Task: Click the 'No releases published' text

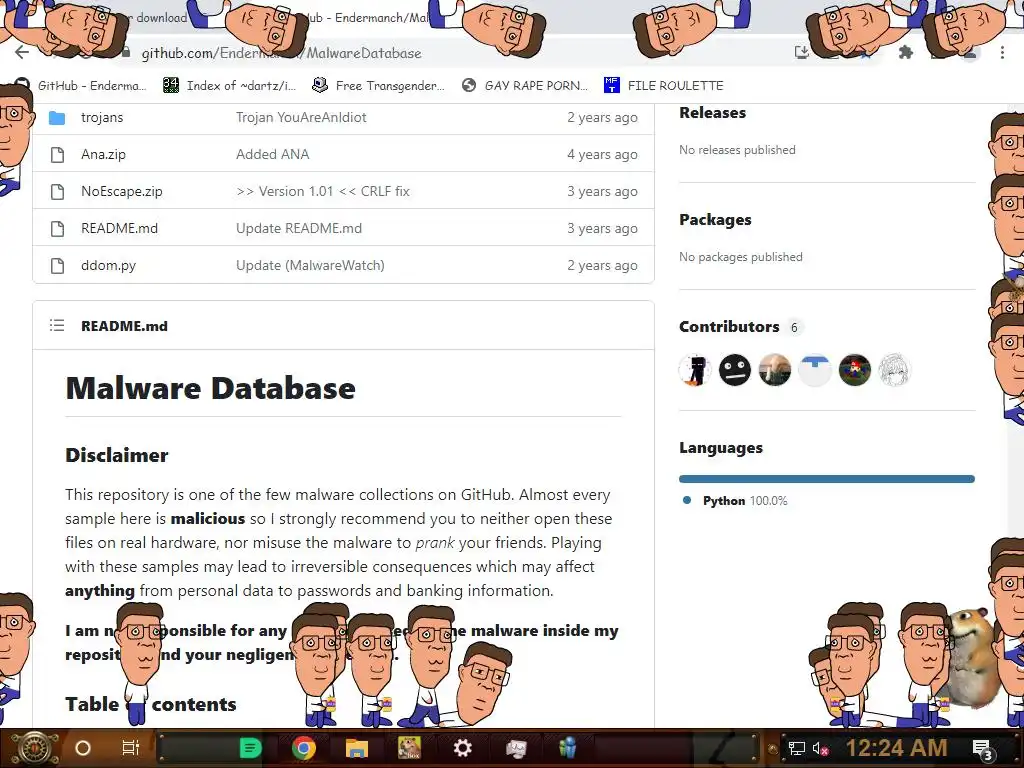Action: click(x=737, y=150)
